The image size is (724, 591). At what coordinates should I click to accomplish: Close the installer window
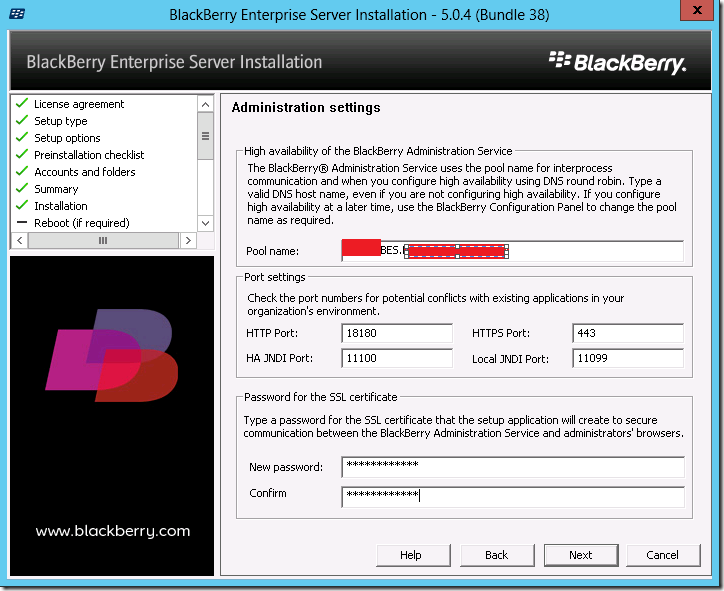(697, 10)
